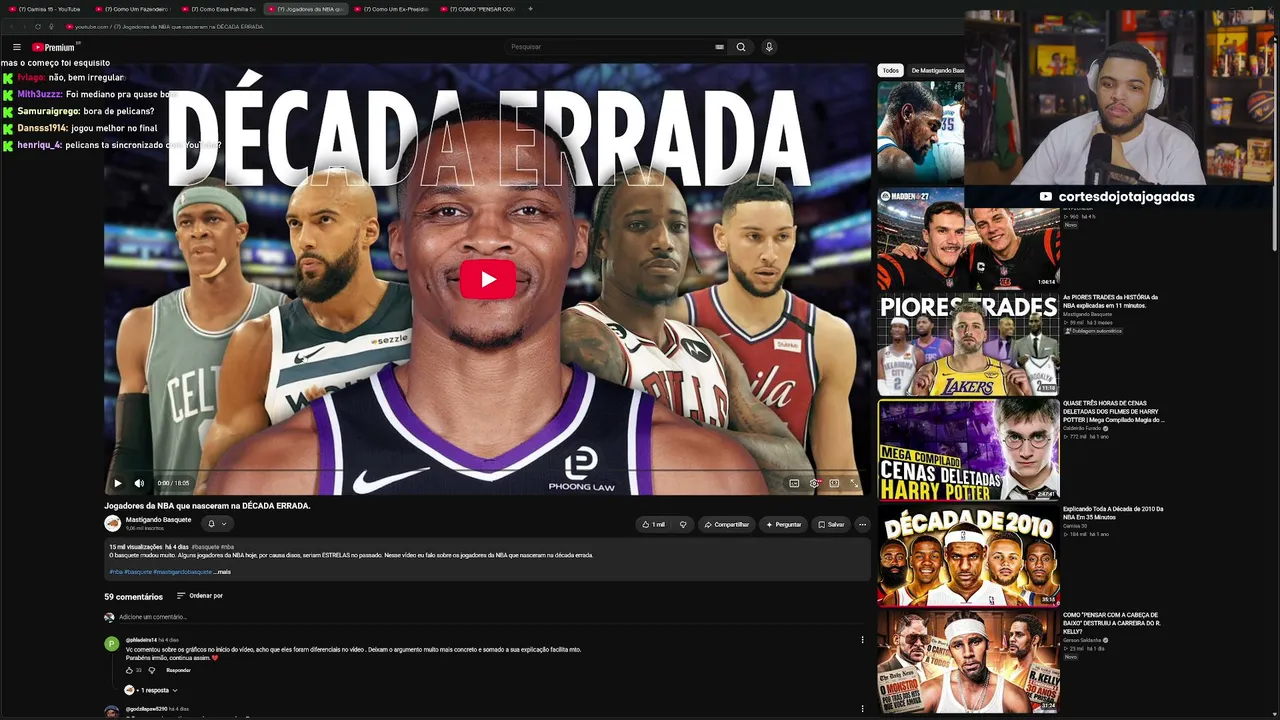Switch to 'Como Um Fazendeiro' browser tab
The height and width of the screenshot is (720, 1280).
tap(135, 9)
